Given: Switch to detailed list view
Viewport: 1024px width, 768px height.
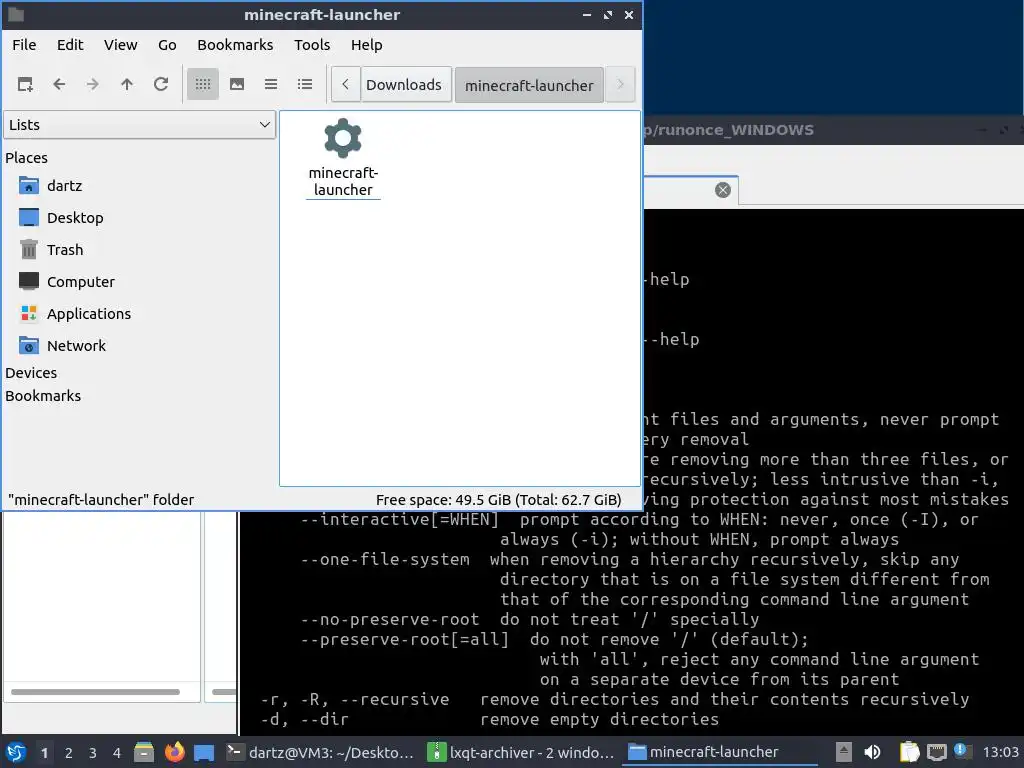Looking at the screenshot, I should [305, 84].
